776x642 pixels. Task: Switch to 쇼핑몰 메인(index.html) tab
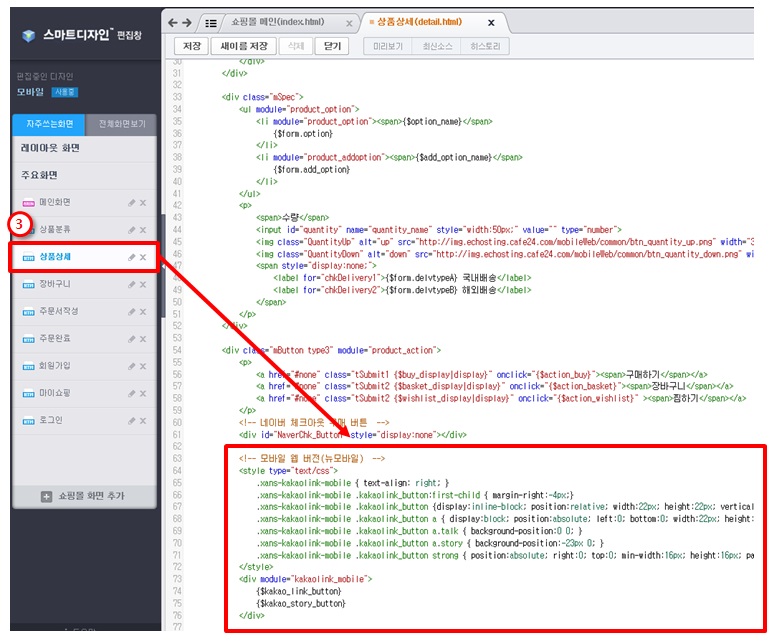pyautogui.click(x=278, y=22)
